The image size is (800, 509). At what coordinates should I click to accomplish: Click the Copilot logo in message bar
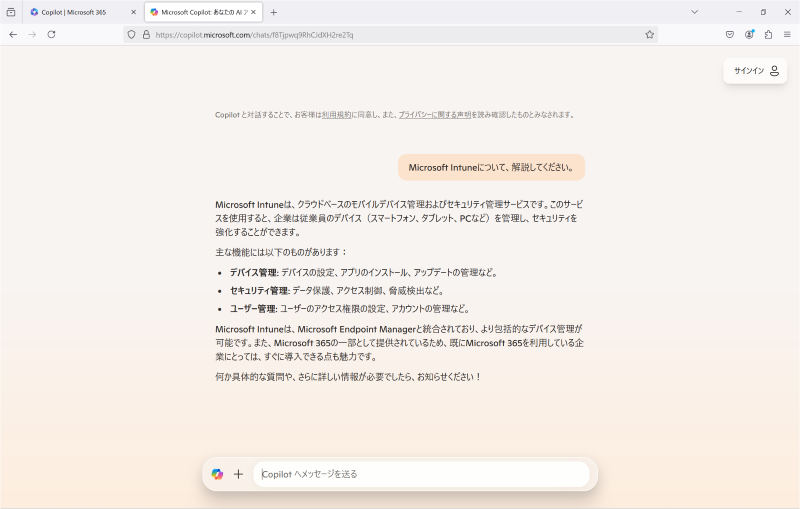coord(217,474)
